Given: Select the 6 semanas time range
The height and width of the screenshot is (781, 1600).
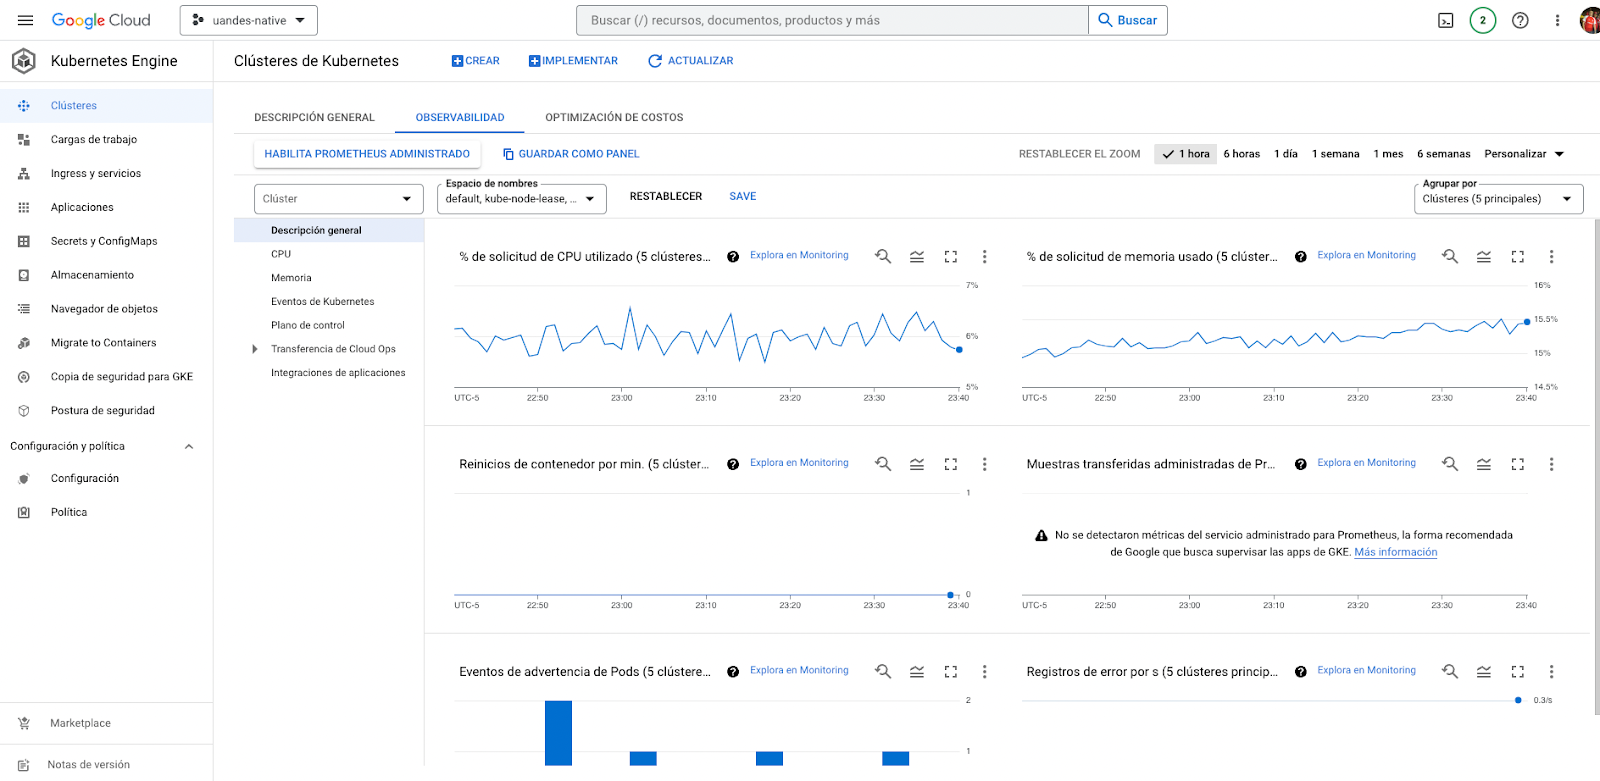Looking at the screenshot, I should coord(1444,154).
